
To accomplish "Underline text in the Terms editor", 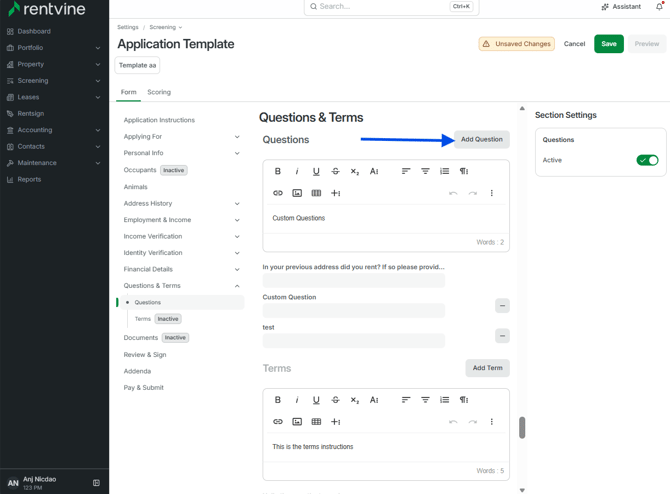I will 316,400.
